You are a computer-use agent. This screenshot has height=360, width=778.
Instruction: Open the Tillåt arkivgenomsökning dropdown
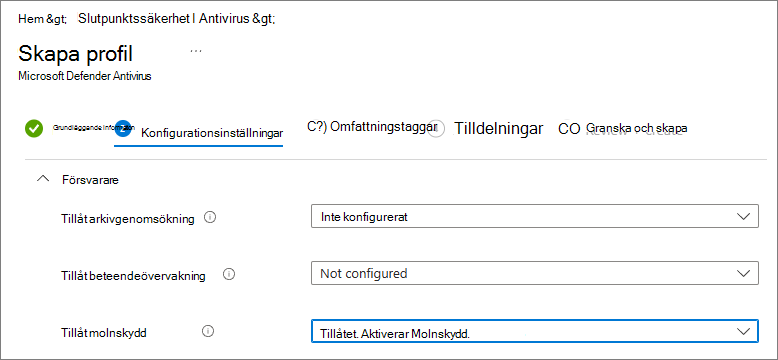[535, 216]
